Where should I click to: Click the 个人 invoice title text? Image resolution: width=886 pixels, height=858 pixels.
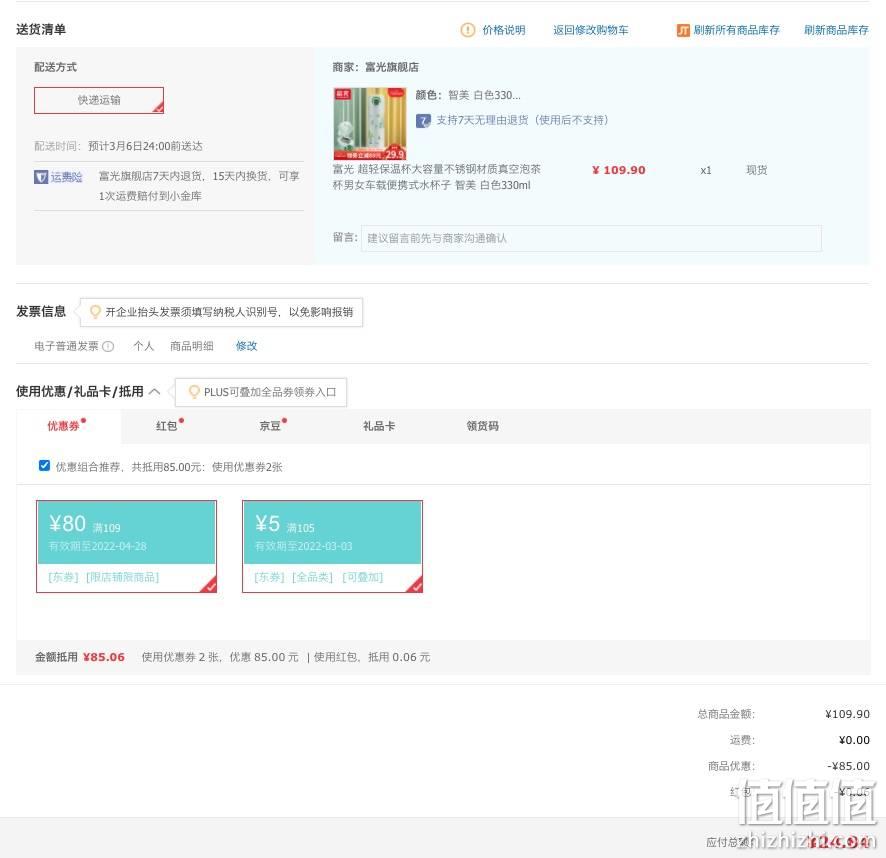tap(144, 346)
